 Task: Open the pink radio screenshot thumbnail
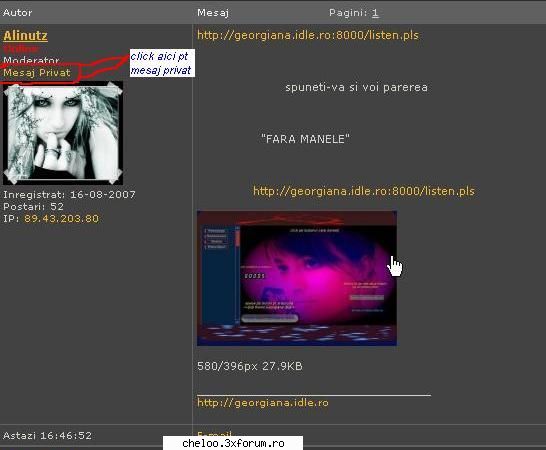[297, 278]
